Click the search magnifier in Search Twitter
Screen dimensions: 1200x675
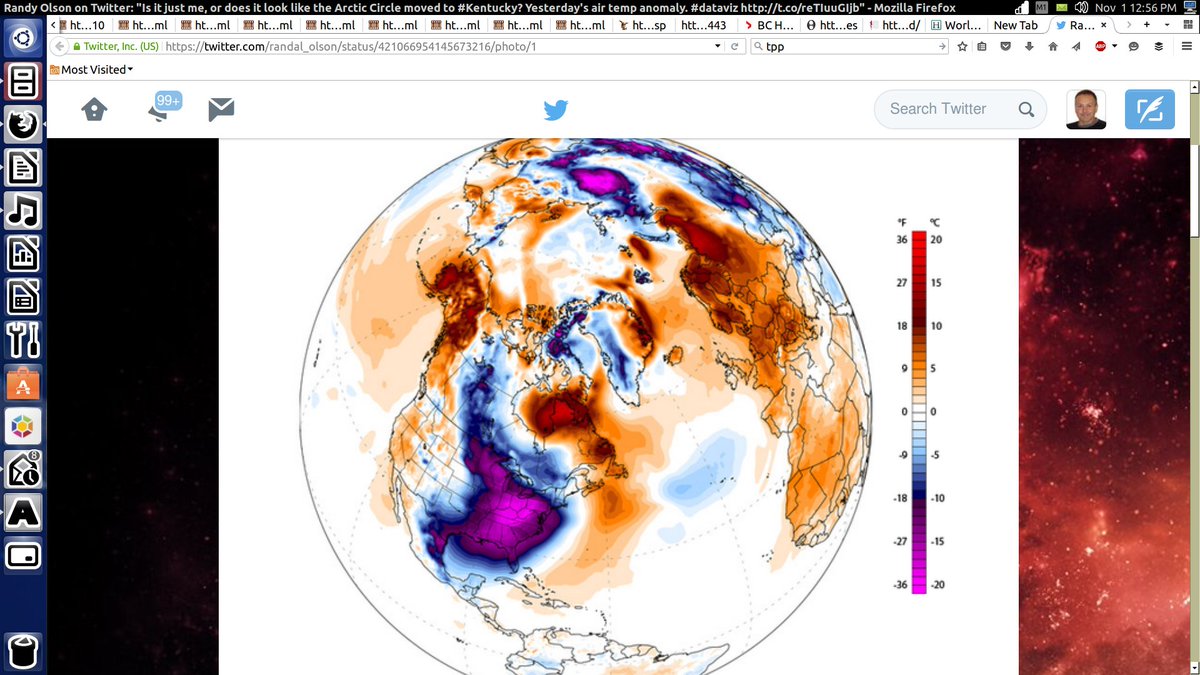coord(1026,110)
